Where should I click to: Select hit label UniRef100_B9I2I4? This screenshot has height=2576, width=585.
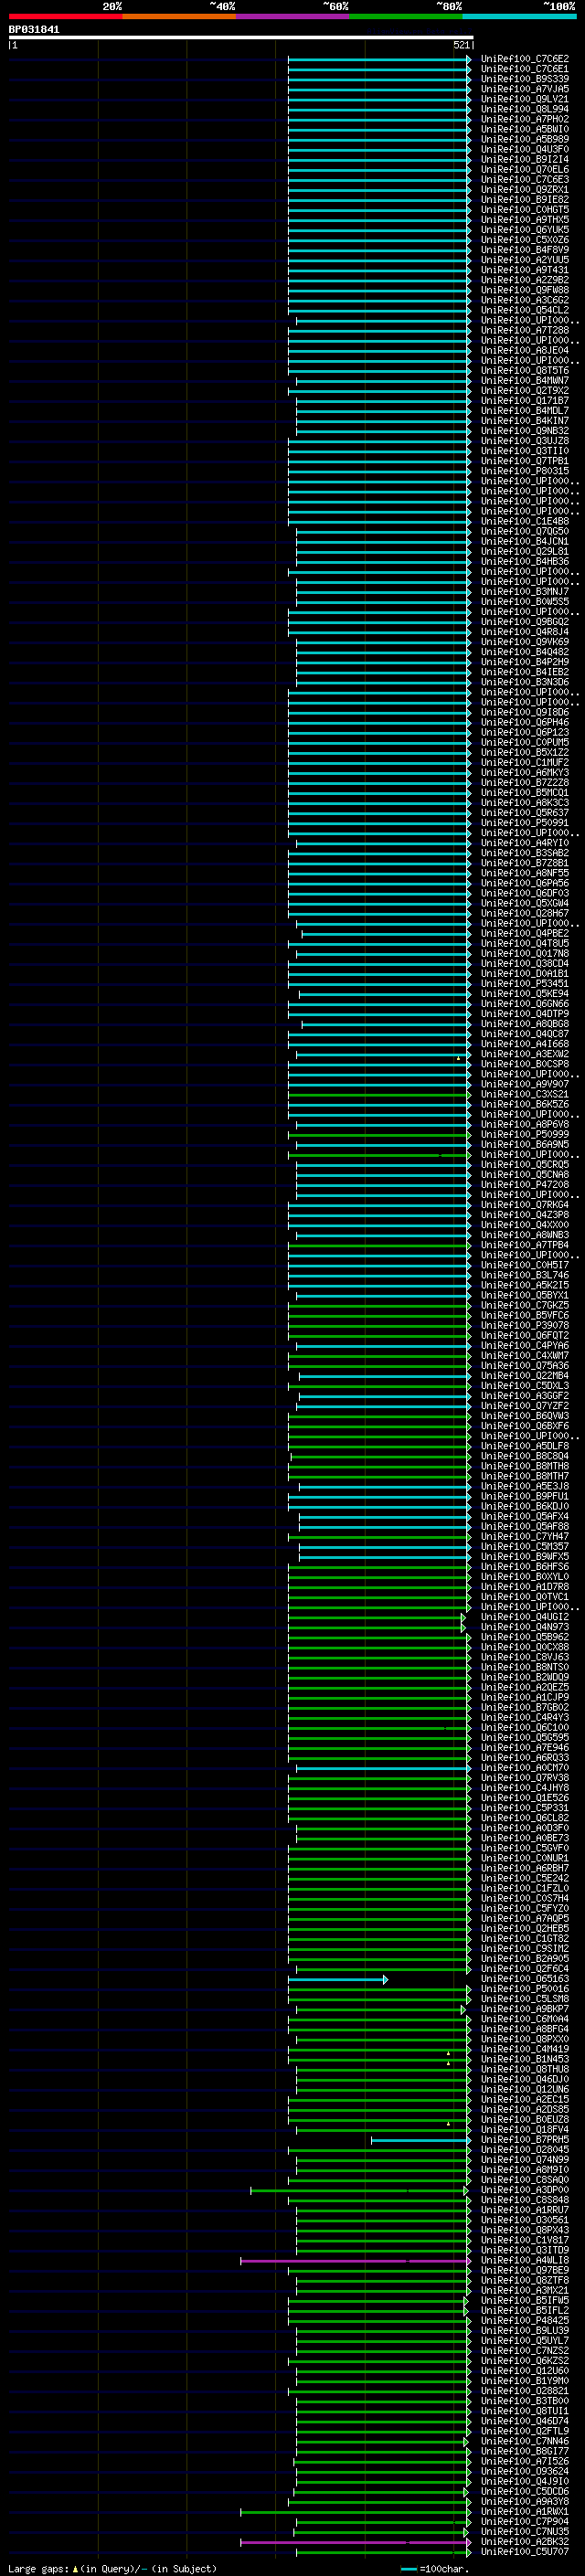(x=524, y=159)
